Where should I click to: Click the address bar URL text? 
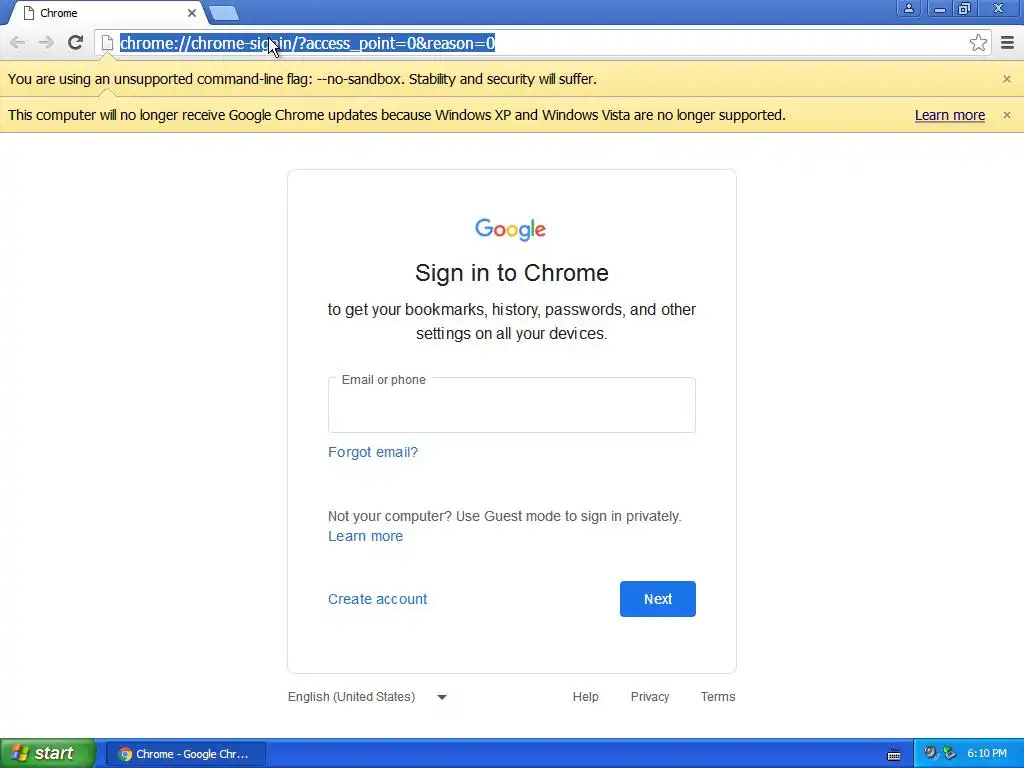[x=308, y=43]
